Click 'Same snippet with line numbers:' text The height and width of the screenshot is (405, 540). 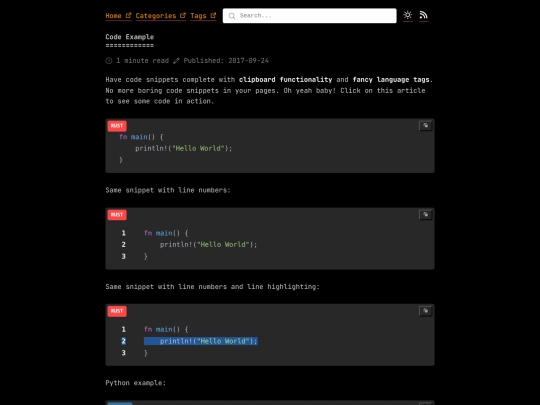point(168,190)
